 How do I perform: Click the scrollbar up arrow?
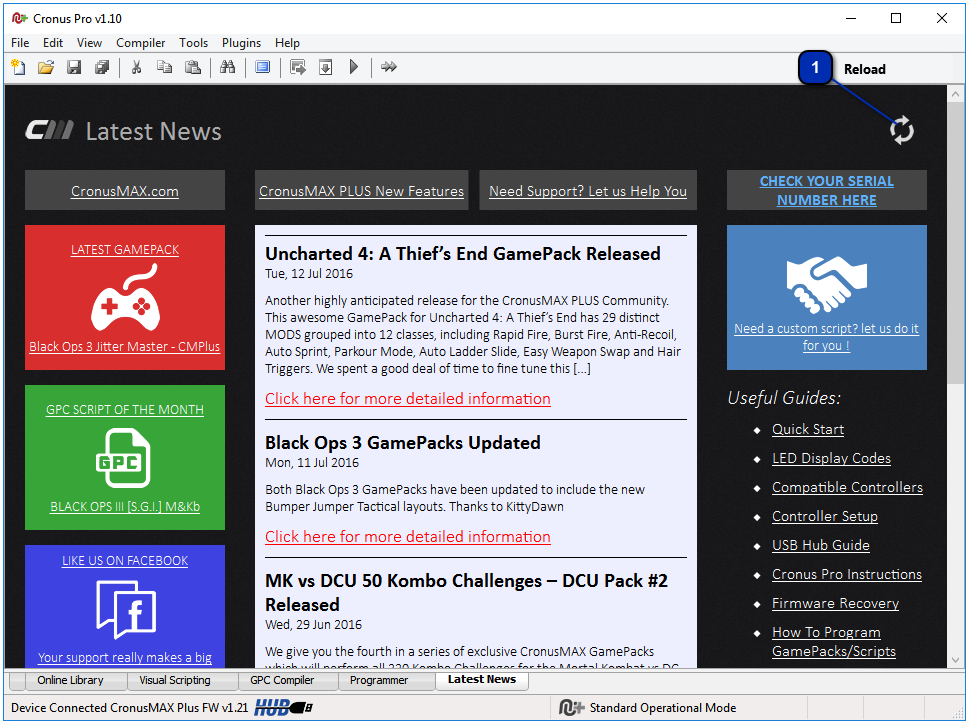955,95
